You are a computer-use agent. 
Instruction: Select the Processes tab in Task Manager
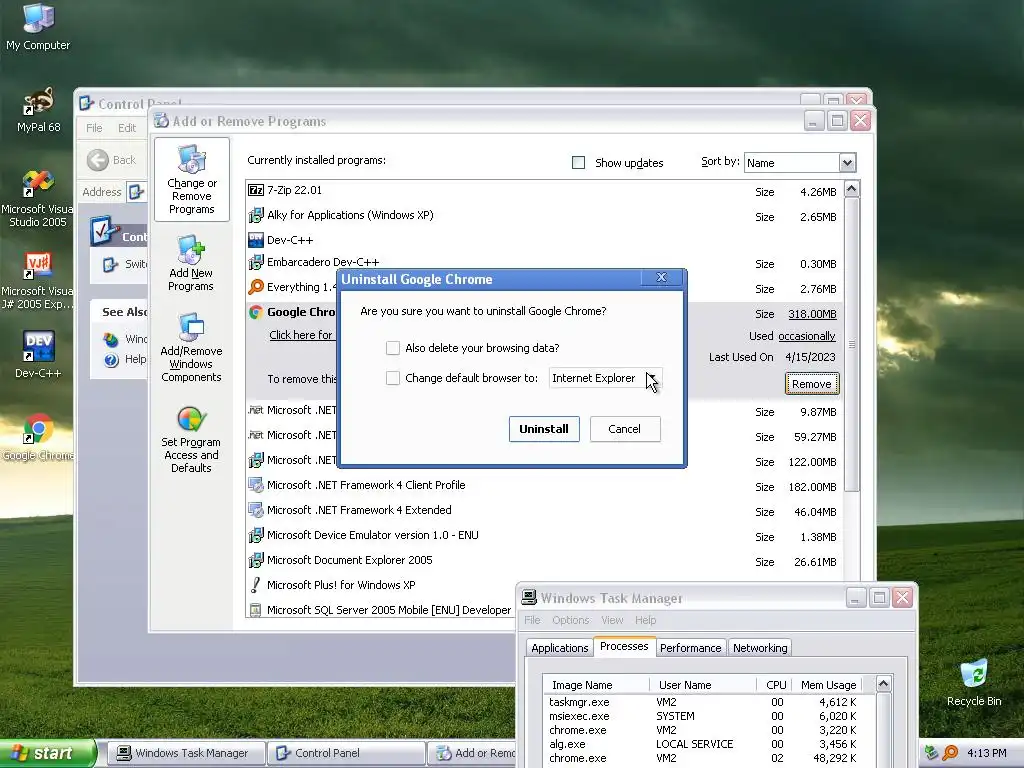624,646
